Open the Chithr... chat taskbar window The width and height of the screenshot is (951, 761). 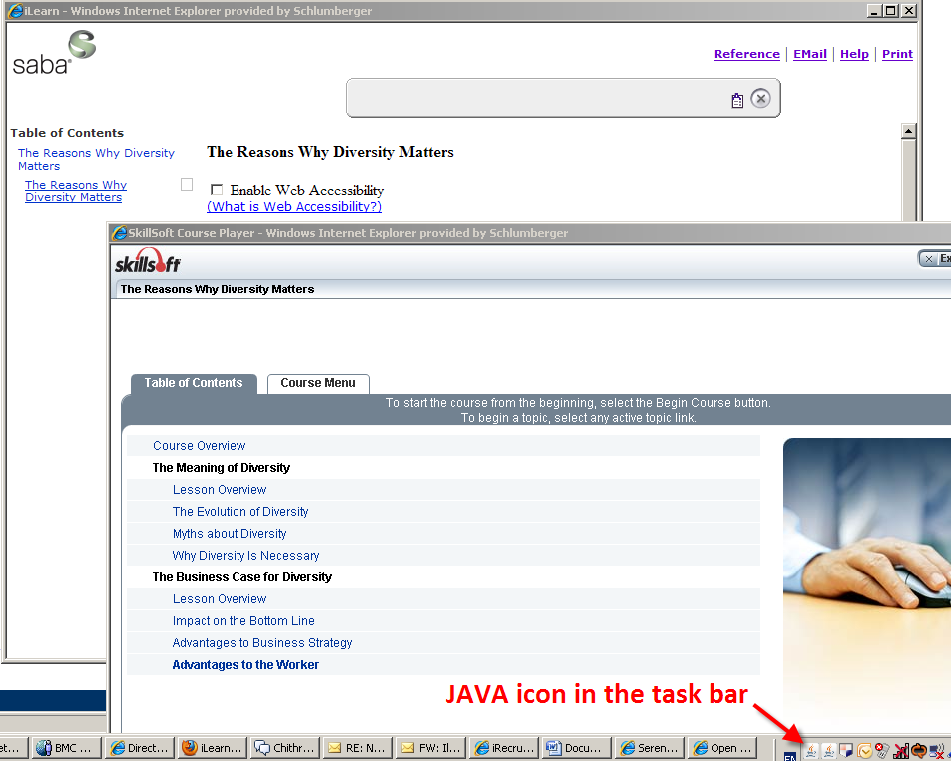(285, 748)
